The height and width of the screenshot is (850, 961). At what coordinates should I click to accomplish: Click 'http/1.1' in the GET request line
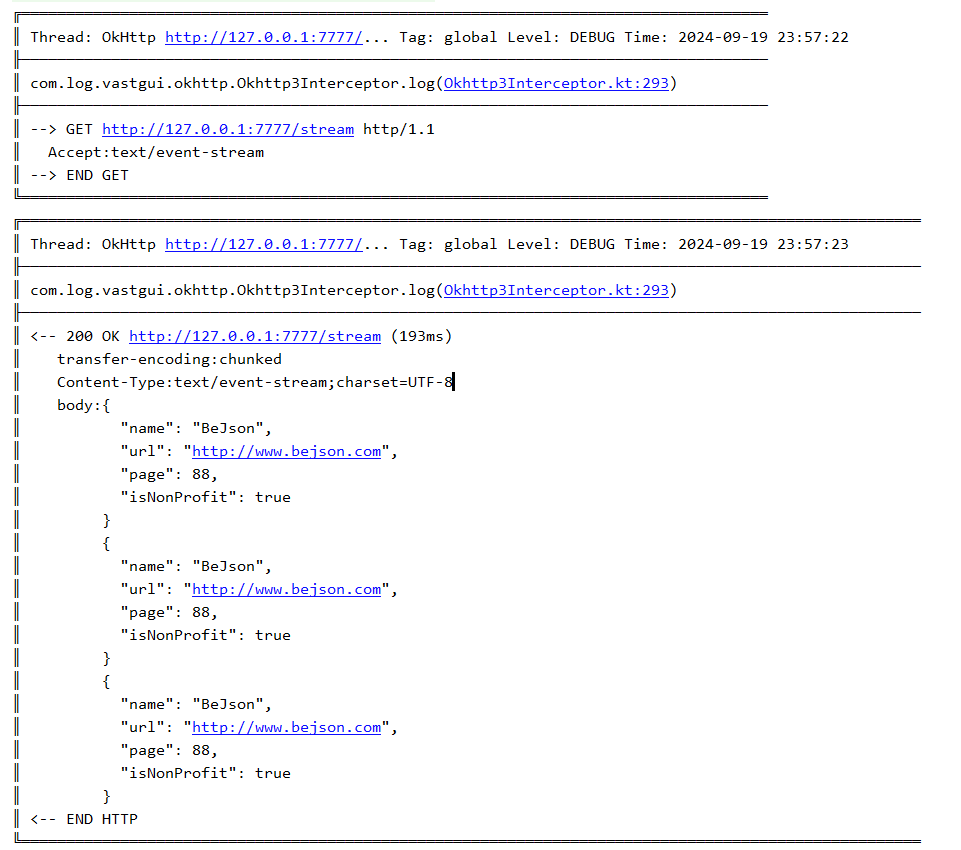(399, 129)
